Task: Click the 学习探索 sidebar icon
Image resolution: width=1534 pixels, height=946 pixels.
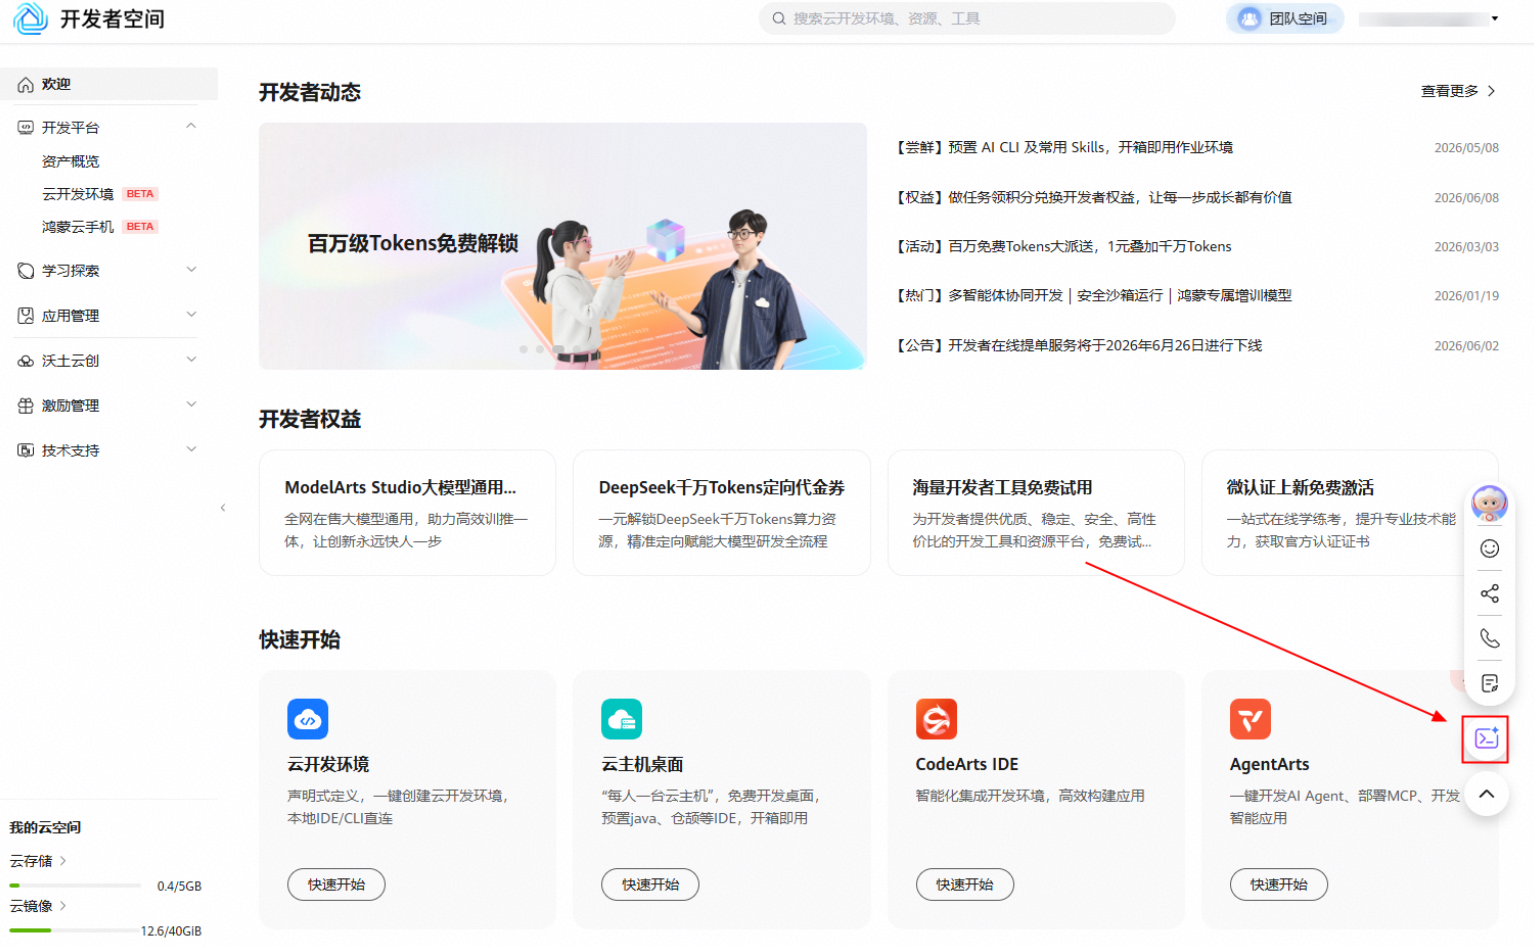Action: pos(26,271)
